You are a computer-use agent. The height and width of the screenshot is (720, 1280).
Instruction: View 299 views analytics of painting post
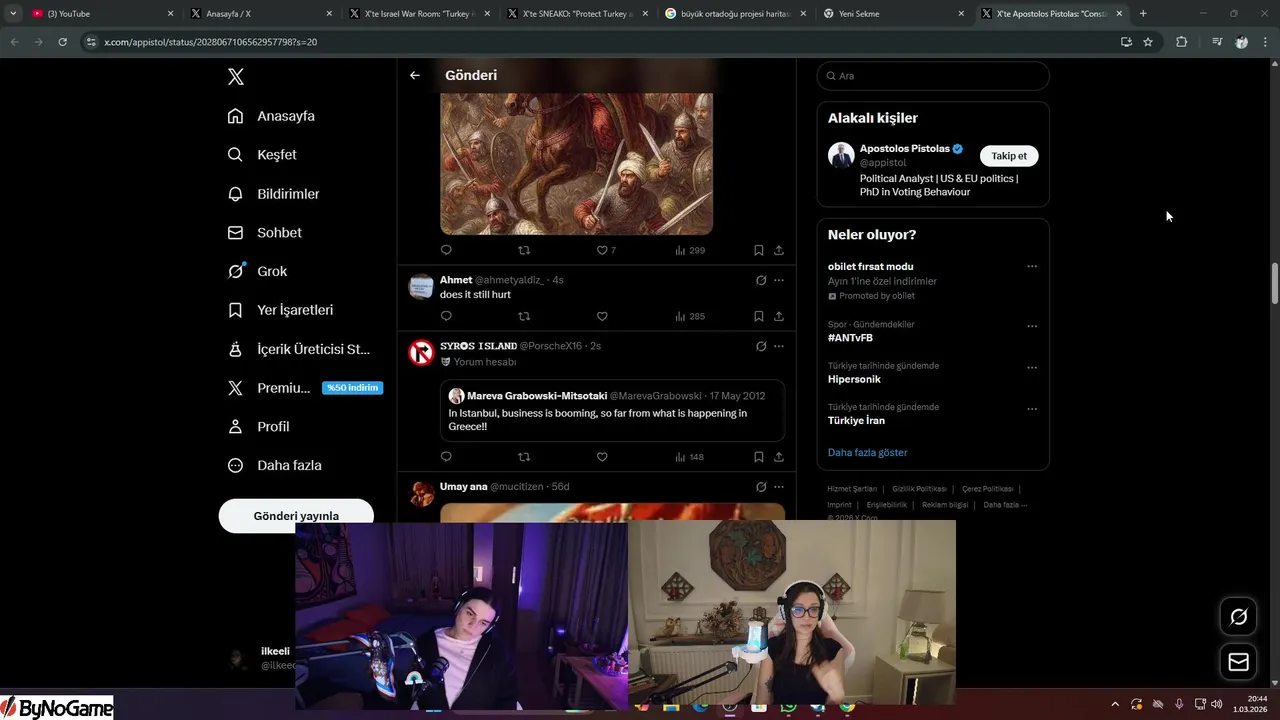coord(690,250)
